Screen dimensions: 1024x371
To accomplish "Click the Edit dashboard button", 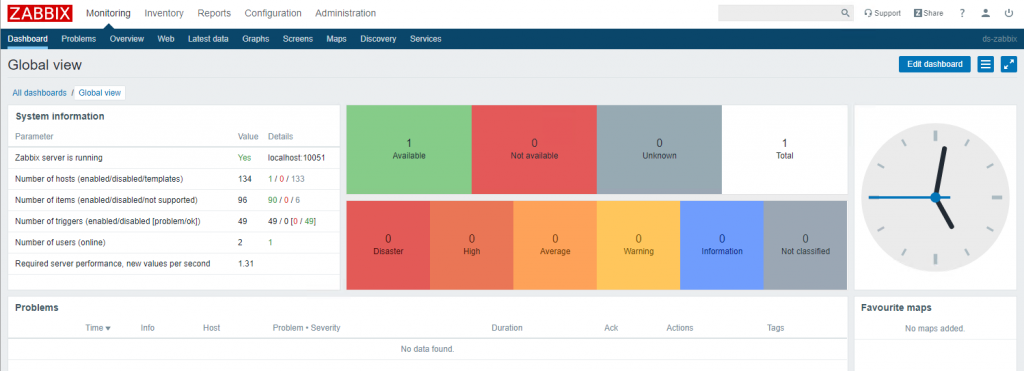I will pyautogui.click(x=935, y=64).
